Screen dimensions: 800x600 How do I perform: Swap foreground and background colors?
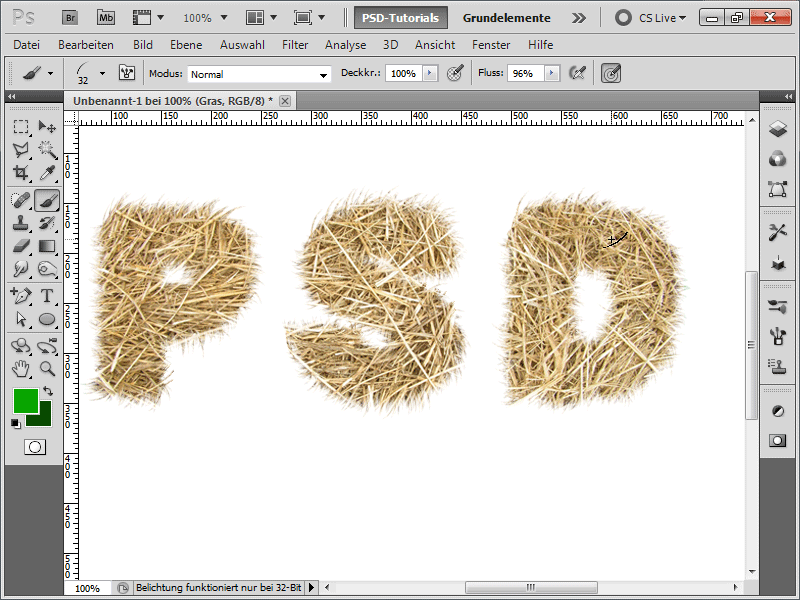[48, 391]
